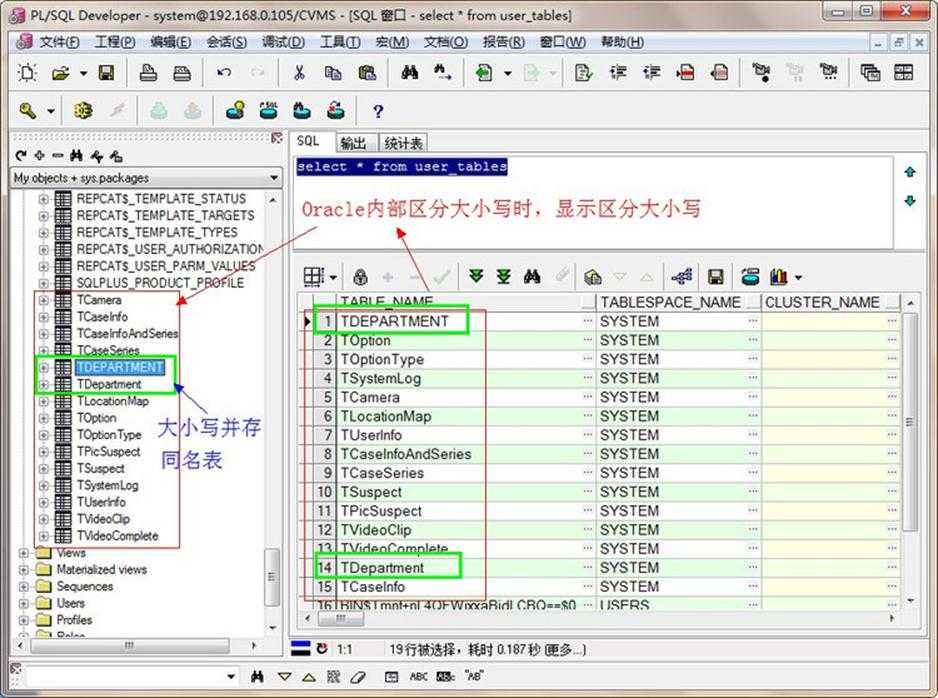This screenshot has width=938, height=698.
Task: Click the refresh icon in object browser
Action: pos(22,156)
